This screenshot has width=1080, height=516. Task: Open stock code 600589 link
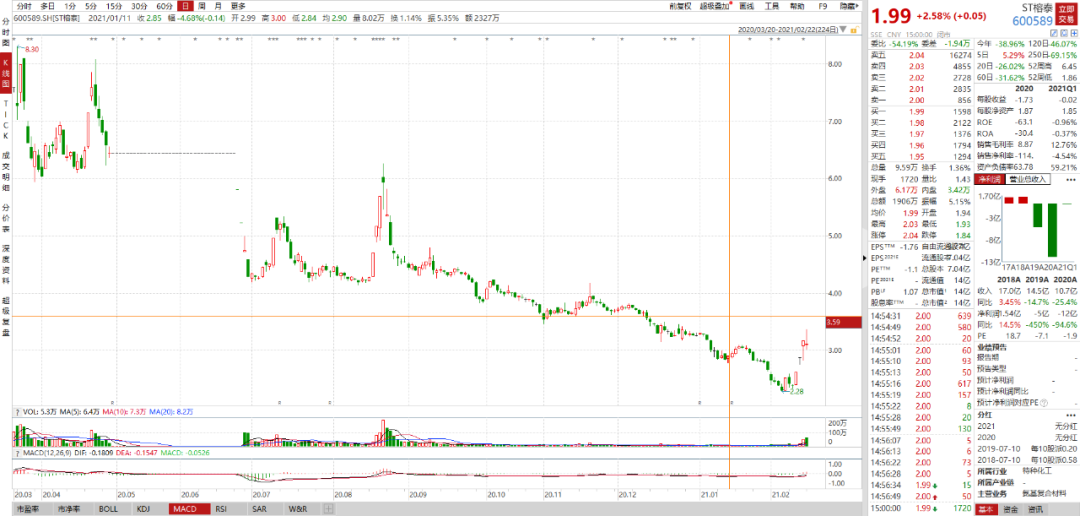click(x=1031, y=22)
